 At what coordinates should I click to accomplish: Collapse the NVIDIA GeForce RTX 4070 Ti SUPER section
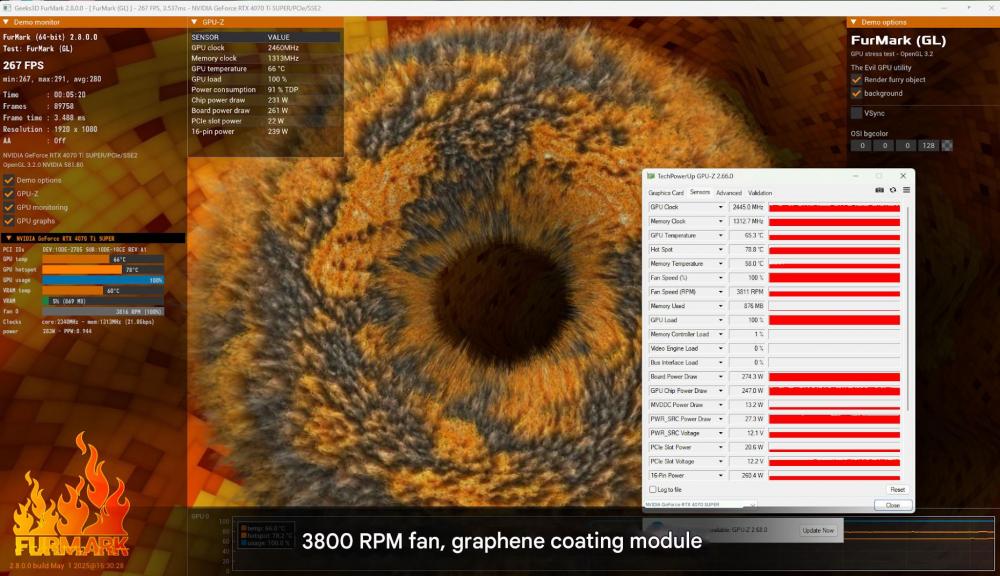(x=8, y=238)
